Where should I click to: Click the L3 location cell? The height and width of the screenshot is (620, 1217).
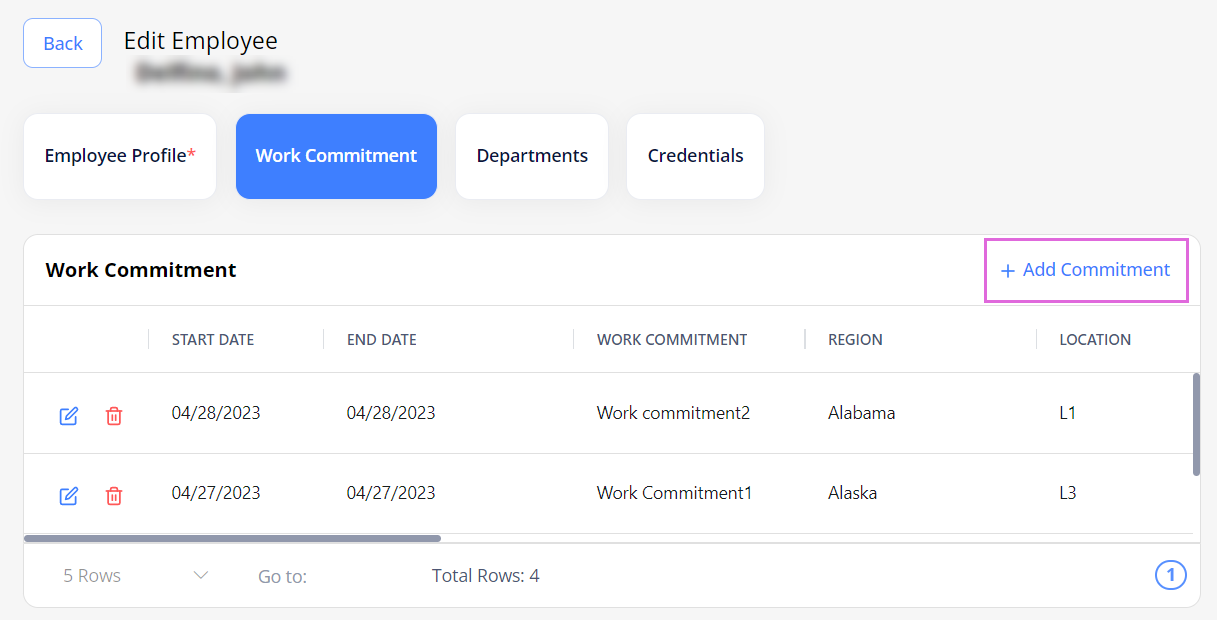click(x=1068, y=493)
